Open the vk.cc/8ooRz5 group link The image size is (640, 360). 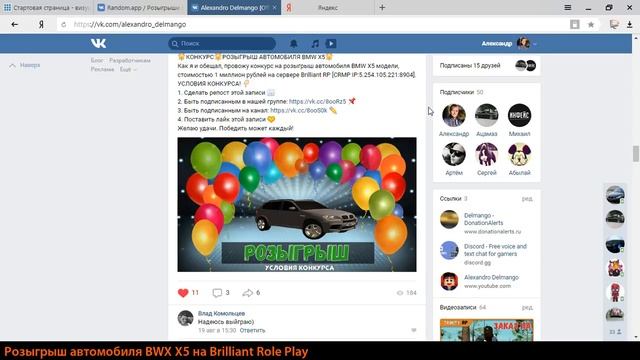click(317, 101)
